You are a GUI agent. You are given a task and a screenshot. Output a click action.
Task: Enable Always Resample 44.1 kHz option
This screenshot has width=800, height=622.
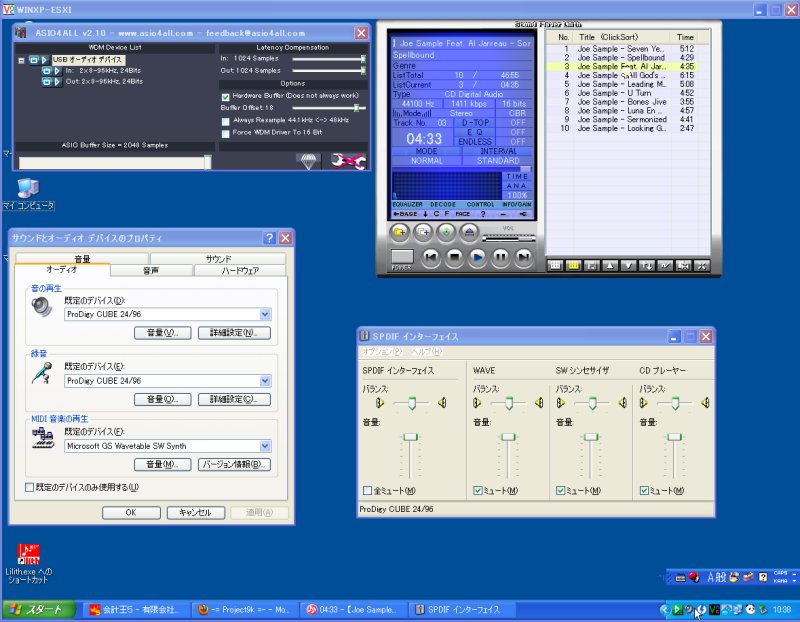click(x=225, y=120)
